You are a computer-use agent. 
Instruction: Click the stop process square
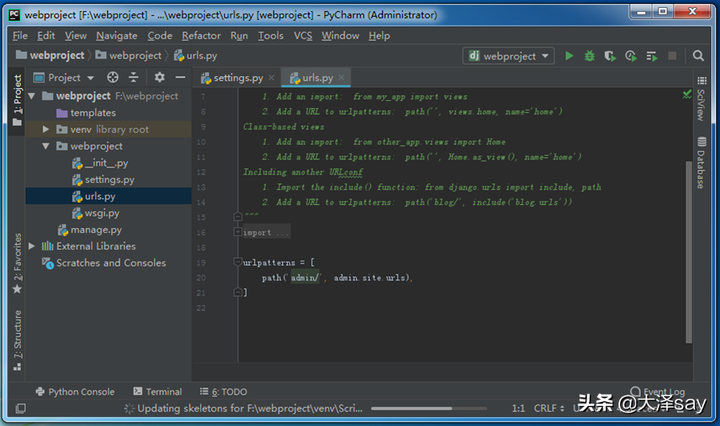pyautogui.click(x=672, y=56)
